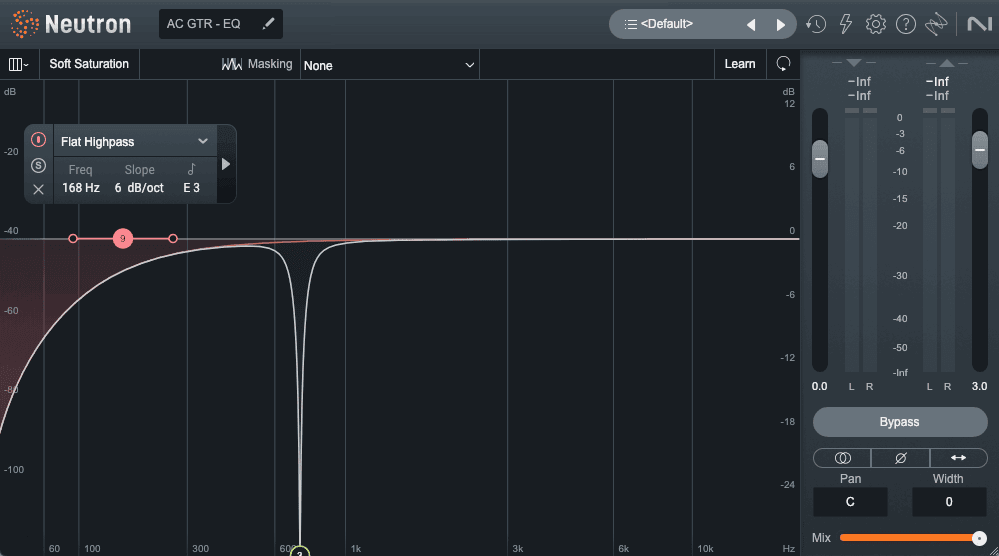Click the right bandwidth handle of band 9
This screenshot has width=999, height=556.
tap(173, 239)
